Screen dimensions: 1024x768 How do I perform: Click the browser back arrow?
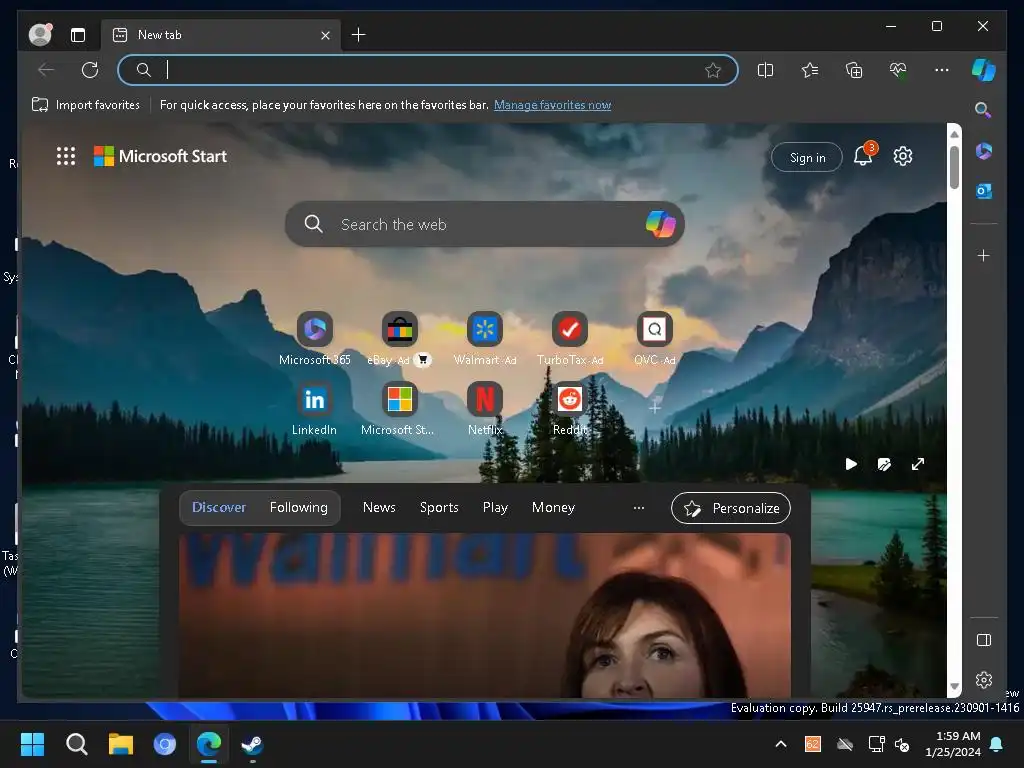pyautogui.click(x=46, y=70)
